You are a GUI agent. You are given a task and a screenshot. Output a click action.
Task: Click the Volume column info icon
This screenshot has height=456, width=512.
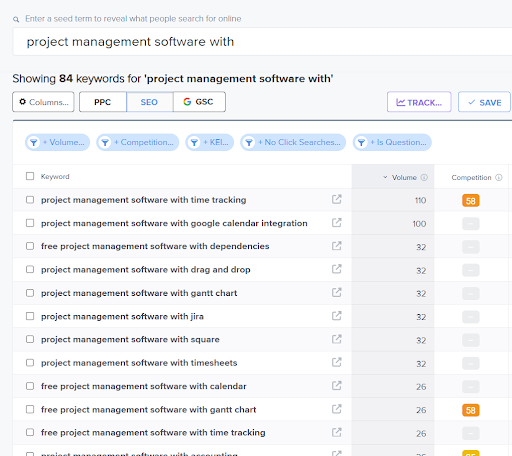click(424, 177)
